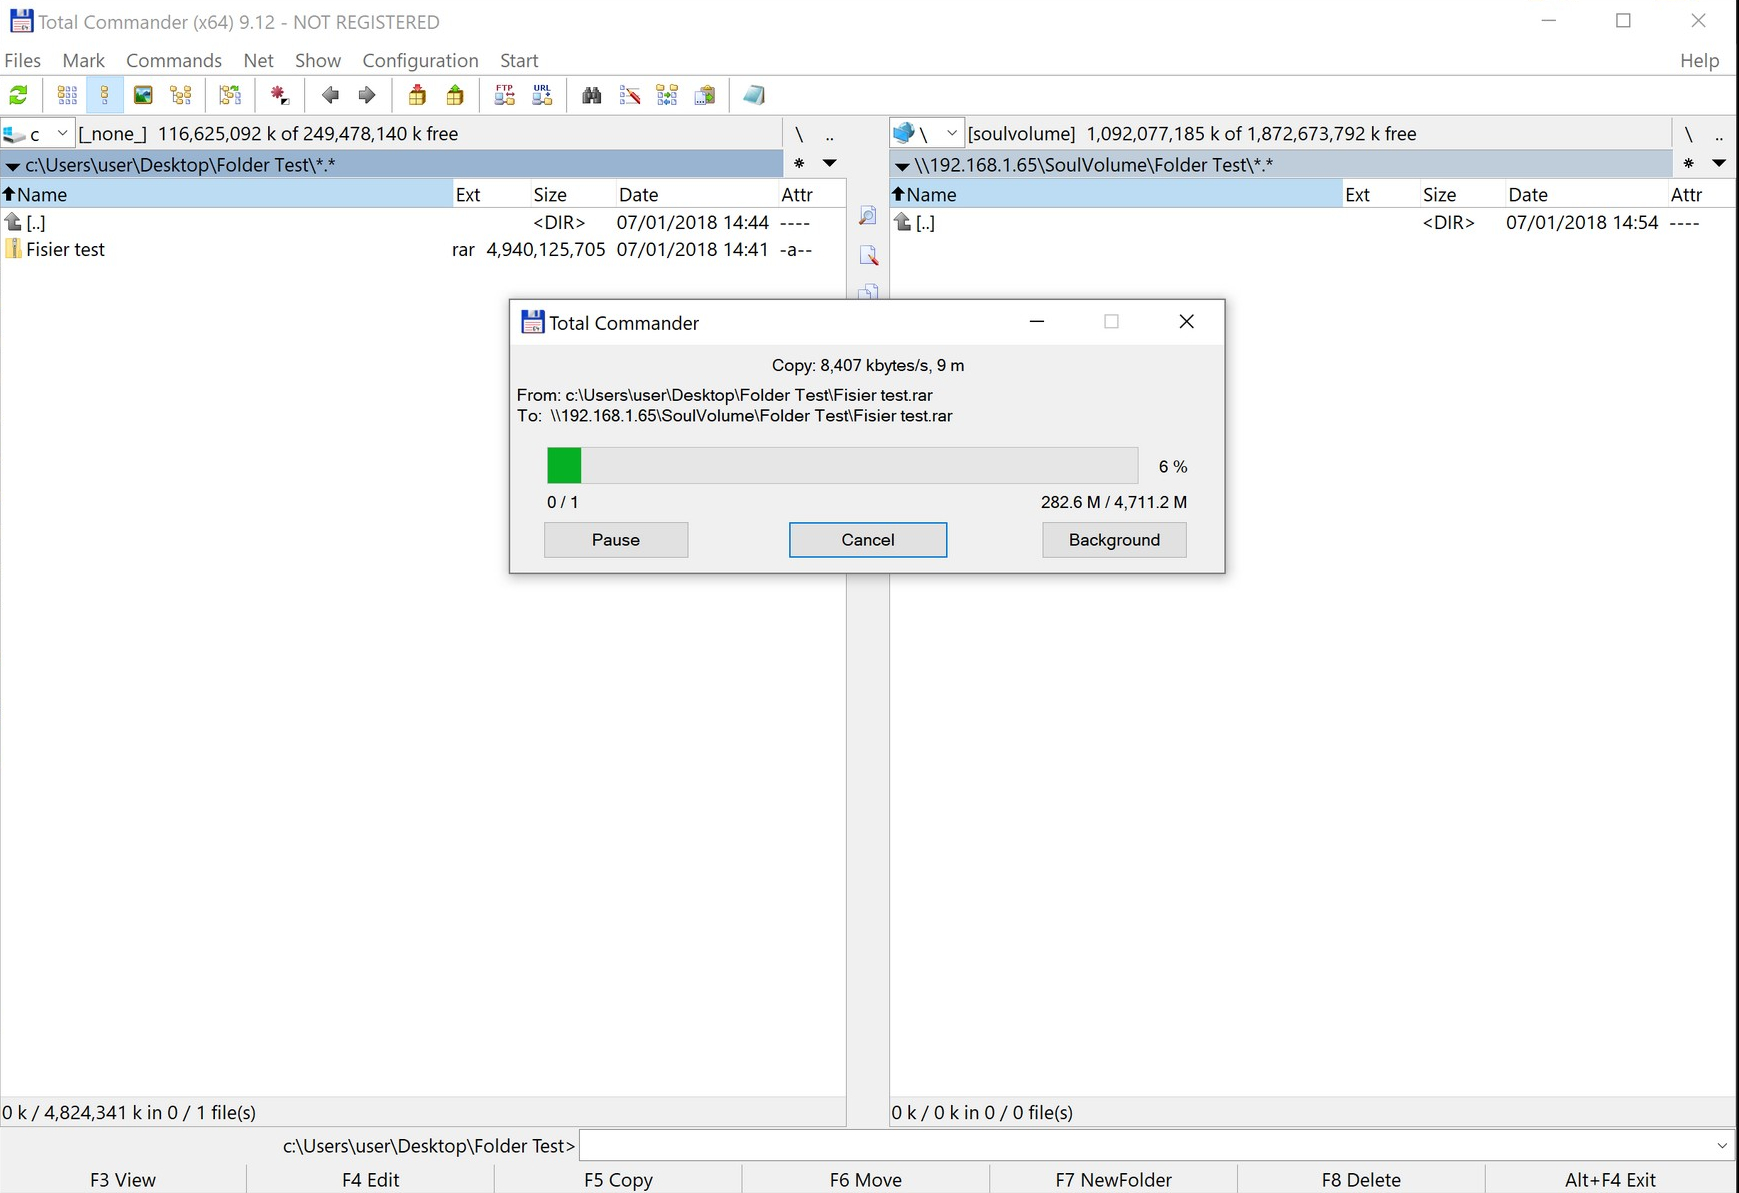The image size is (1739, 1193).
Task: Switch to full file details view
Action: pos(105,95)
